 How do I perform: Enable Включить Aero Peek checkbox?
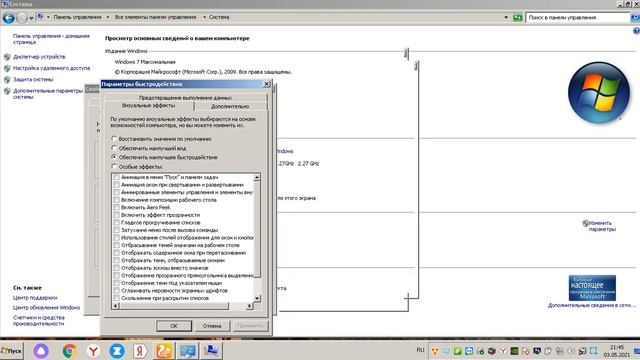pyautogui.click(x=116, y=207)
